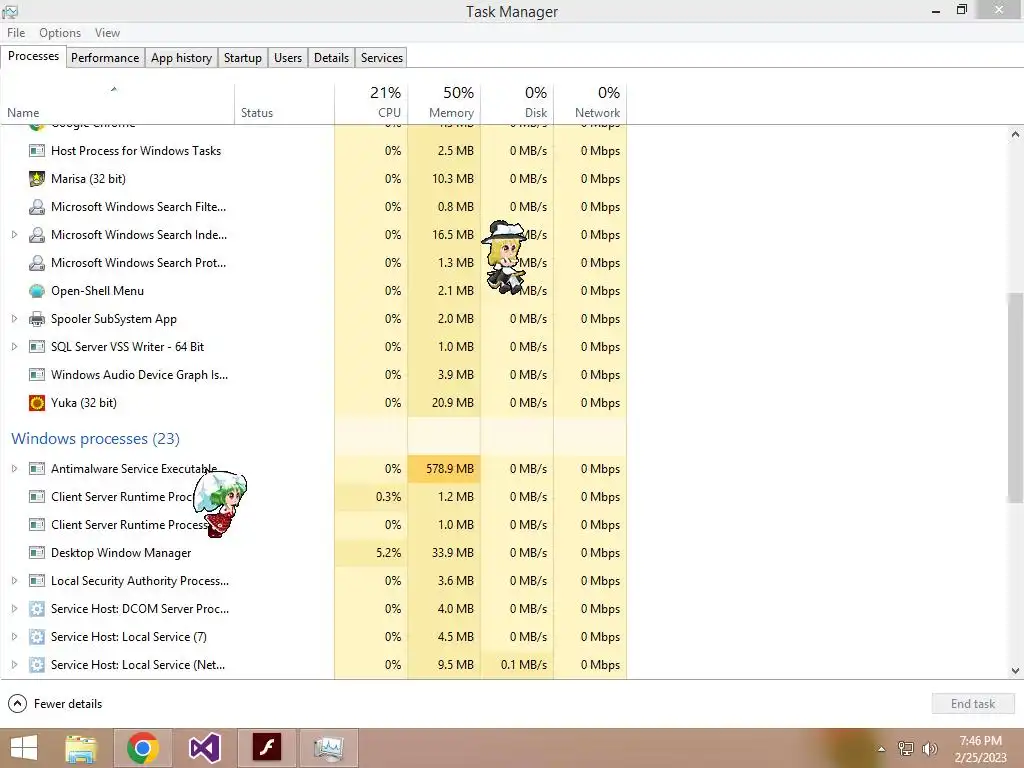Expand Service Host: Local Service (Net...)

tap(14, 665)
